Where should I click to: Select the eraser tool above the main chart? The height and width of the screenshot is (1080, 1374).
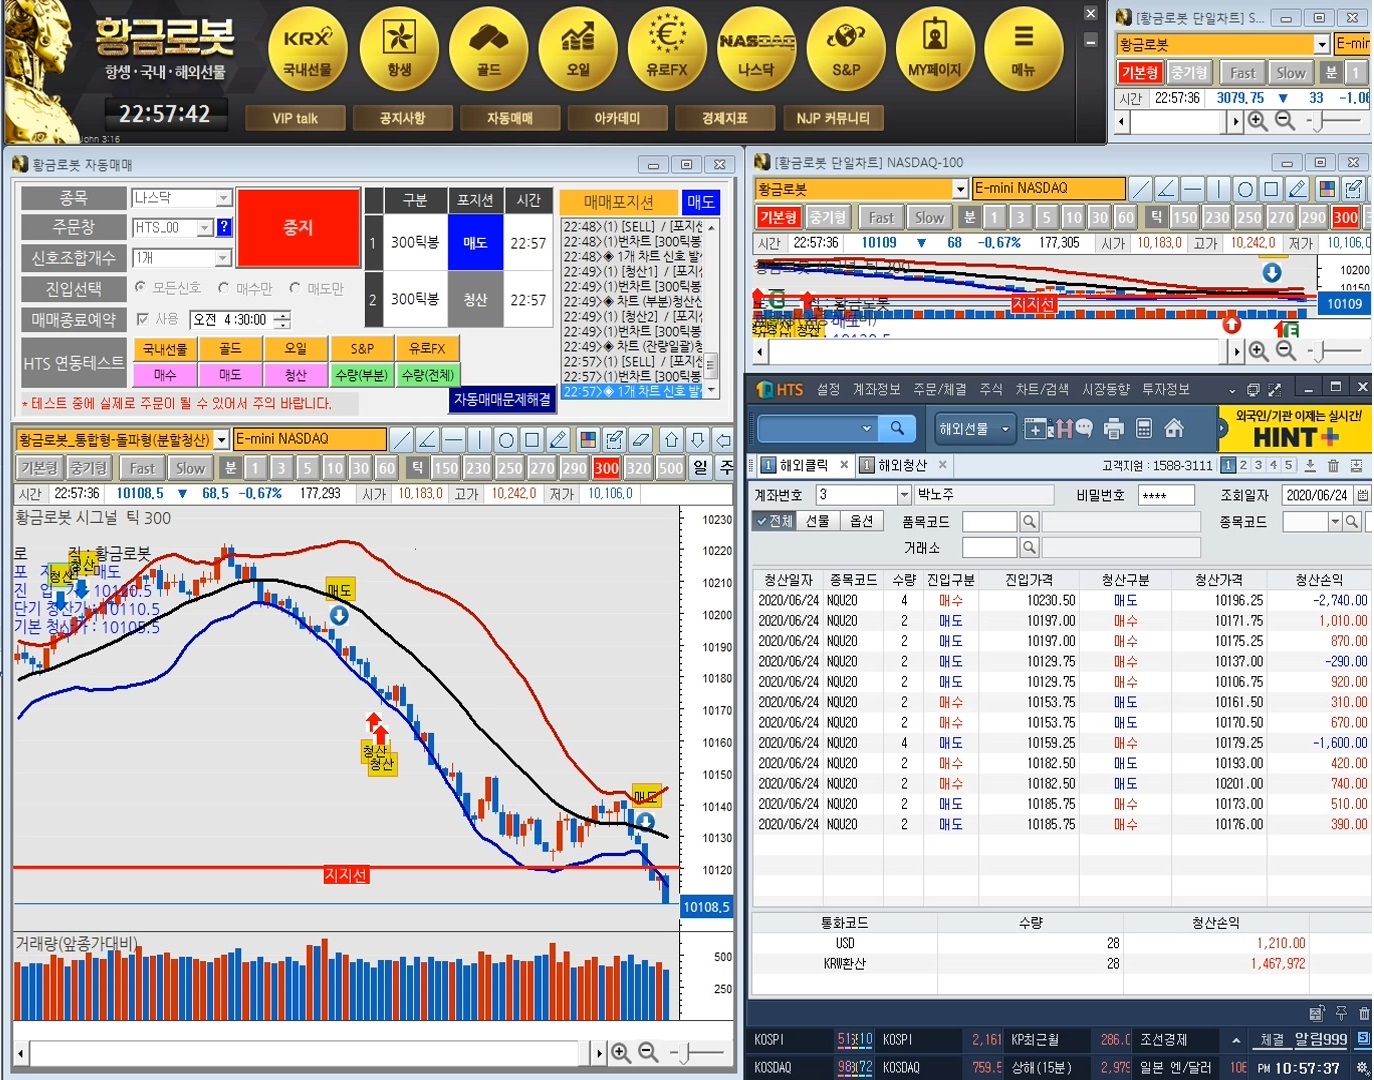pos(641,440)
